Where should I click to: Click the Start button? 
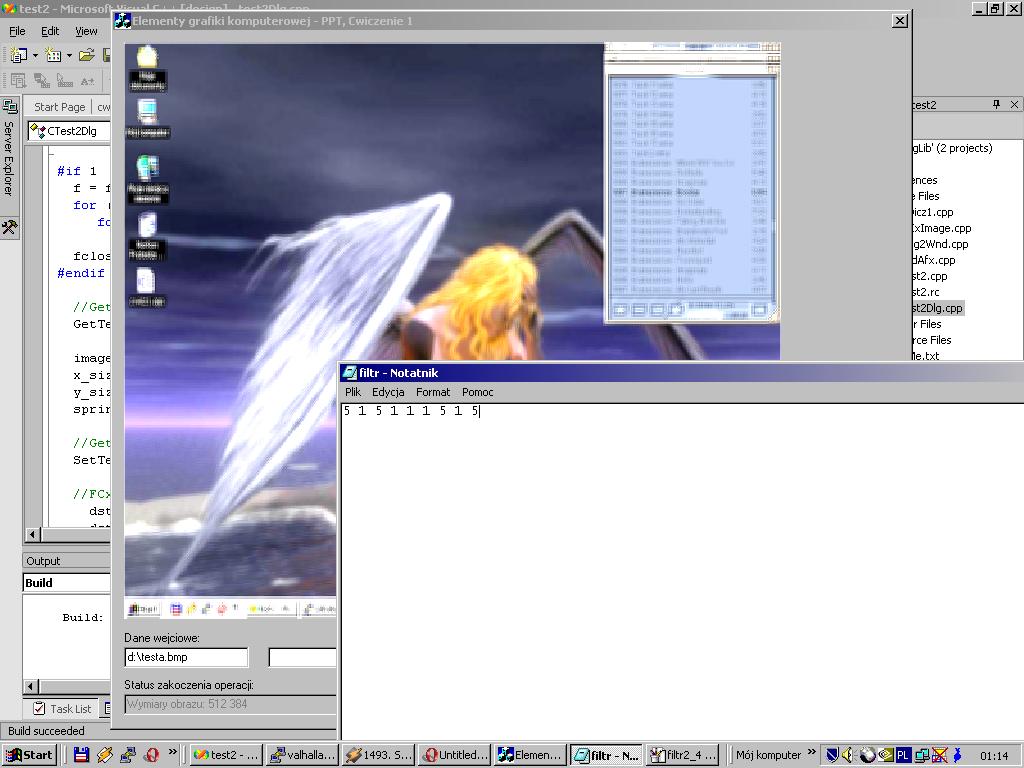29,755
